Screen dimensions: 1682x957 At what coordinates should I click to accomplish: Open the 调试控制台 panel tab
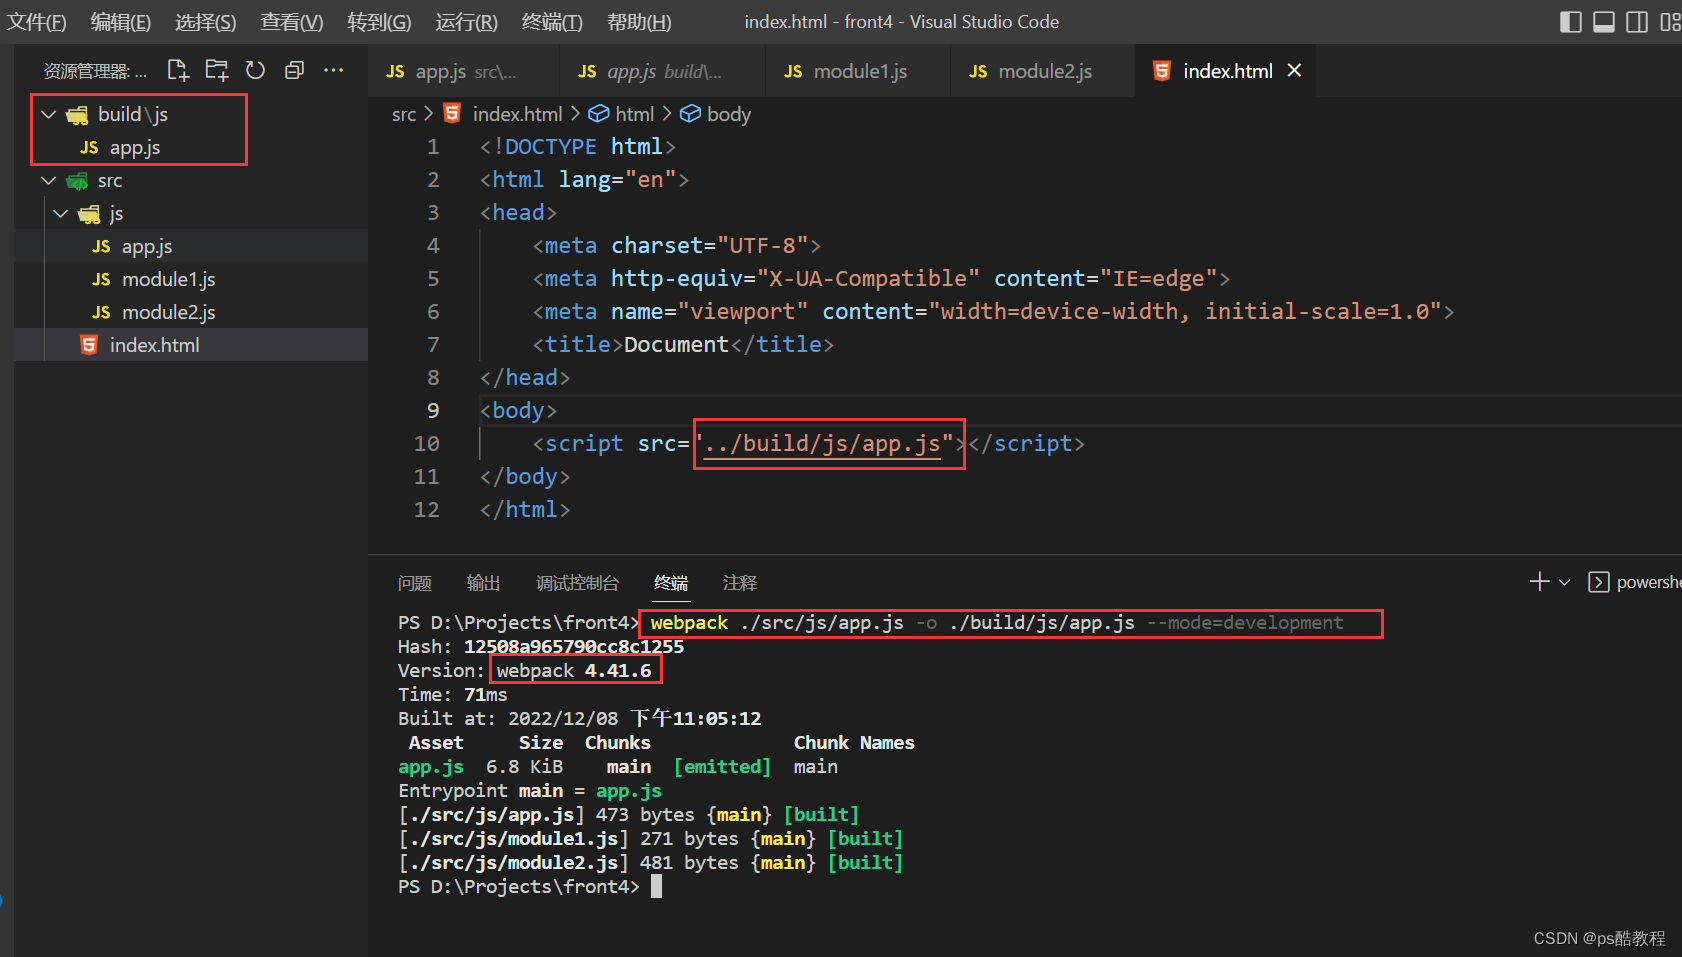pos(577,583)
